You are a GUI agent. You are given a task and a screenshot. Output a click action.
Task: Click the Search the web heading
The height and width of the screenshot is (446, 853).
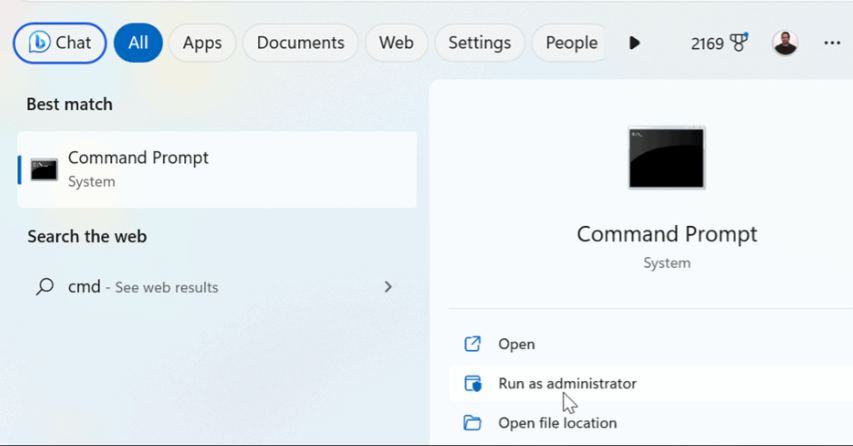(87, 236)
